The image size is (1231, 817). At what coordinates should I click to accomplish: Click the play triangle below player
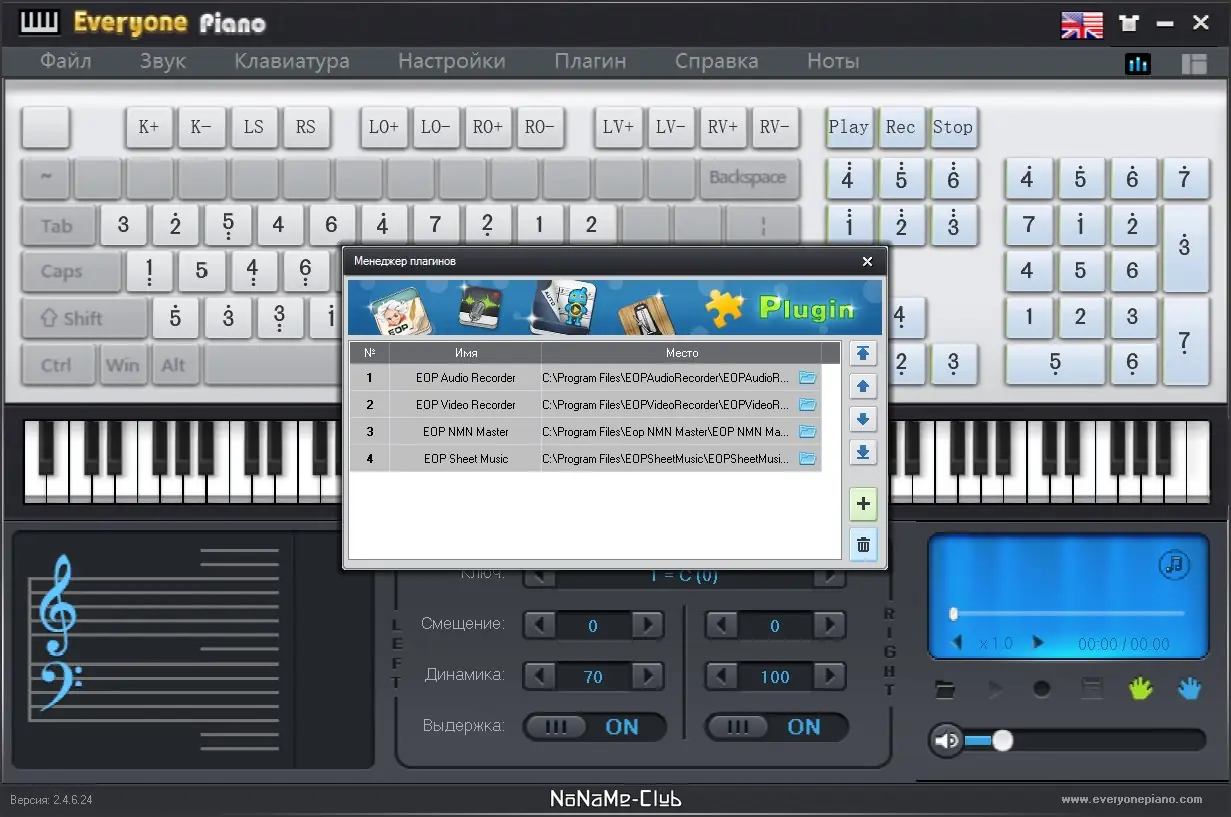coord(994,689)
